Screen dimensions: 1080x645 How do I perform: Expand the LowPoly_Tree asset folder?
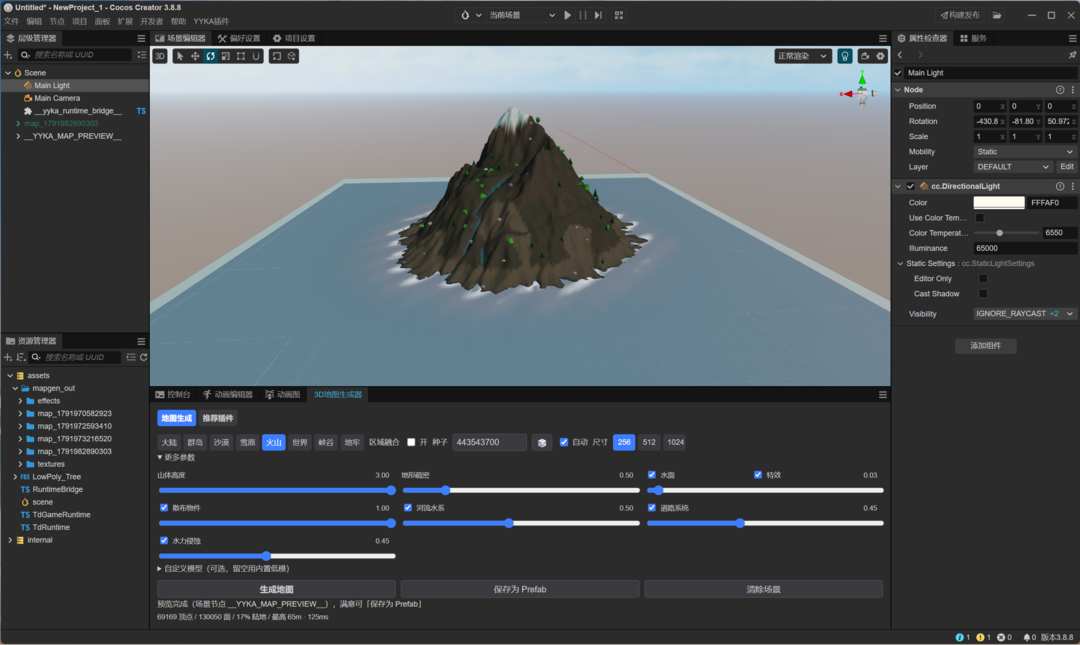[x=14, y=477]
